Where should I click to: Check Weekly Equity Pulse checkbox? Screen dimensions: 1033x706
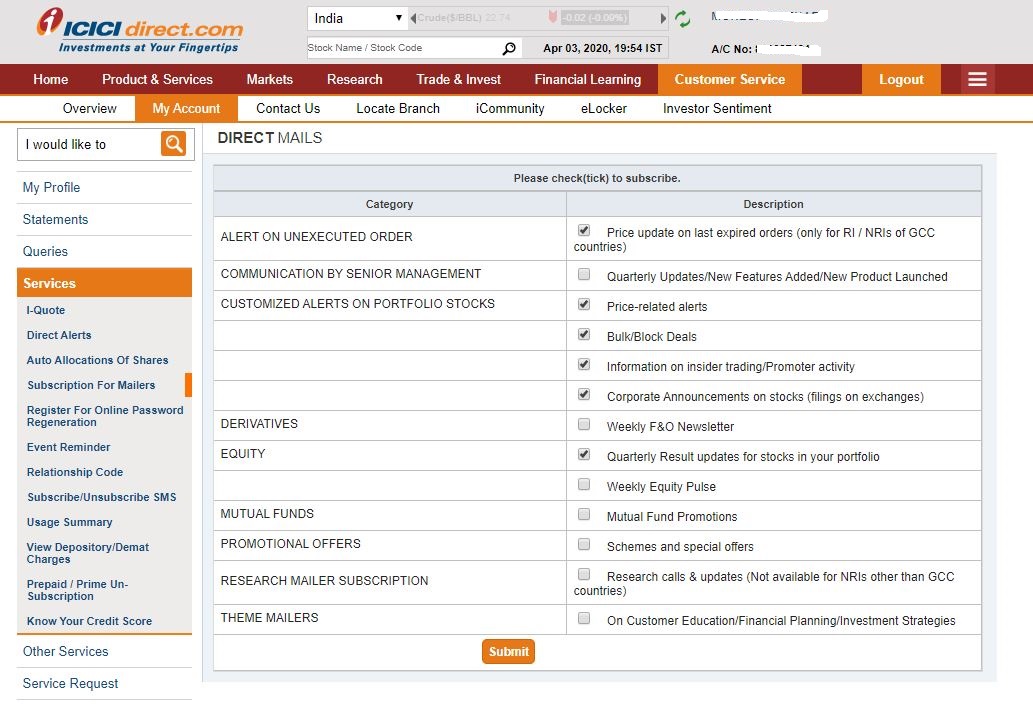[584, 484]
